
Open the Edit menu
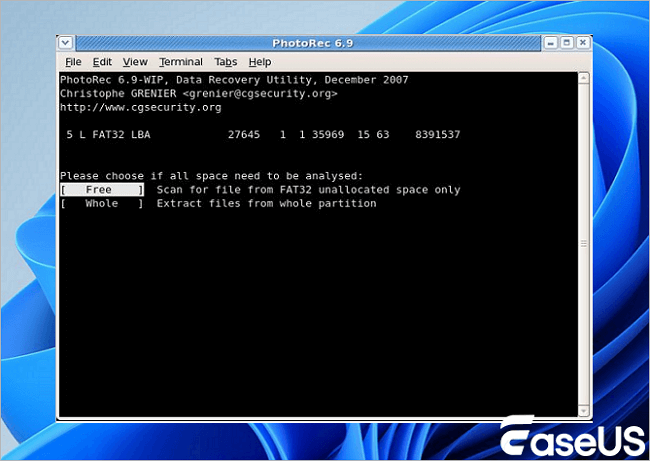tap(102, 62)
